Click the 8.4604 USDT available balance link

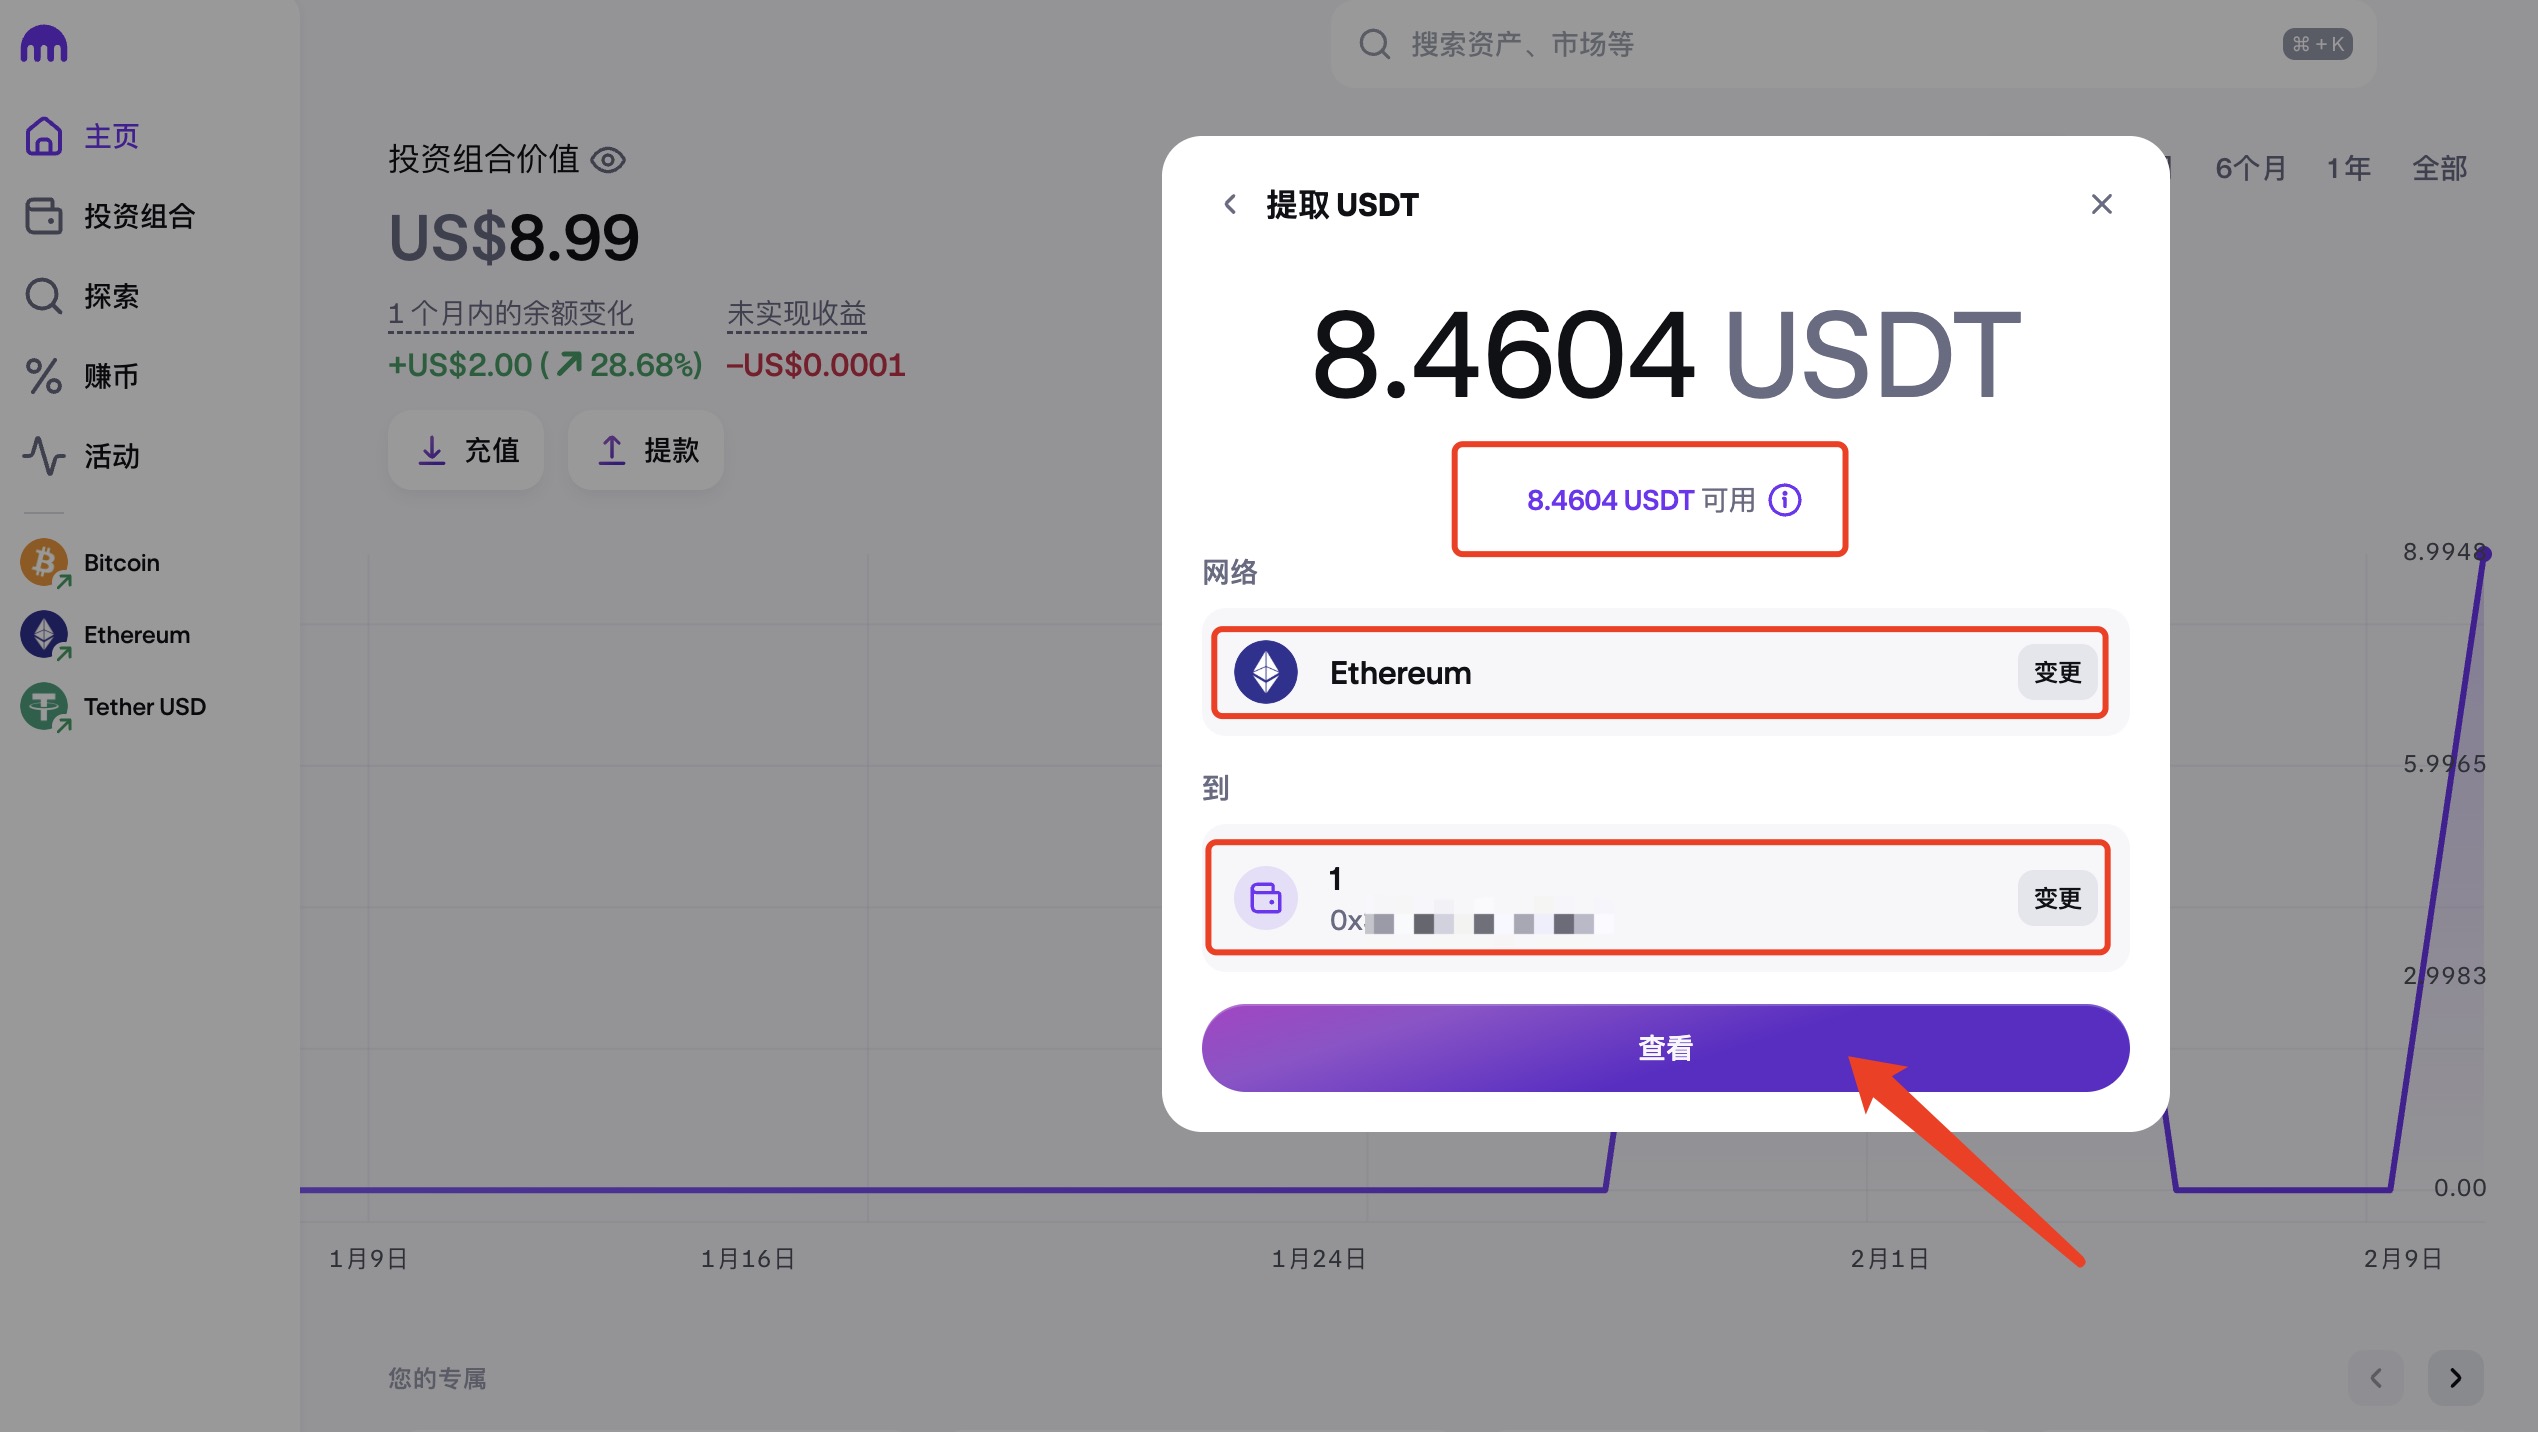(1610, 500)
